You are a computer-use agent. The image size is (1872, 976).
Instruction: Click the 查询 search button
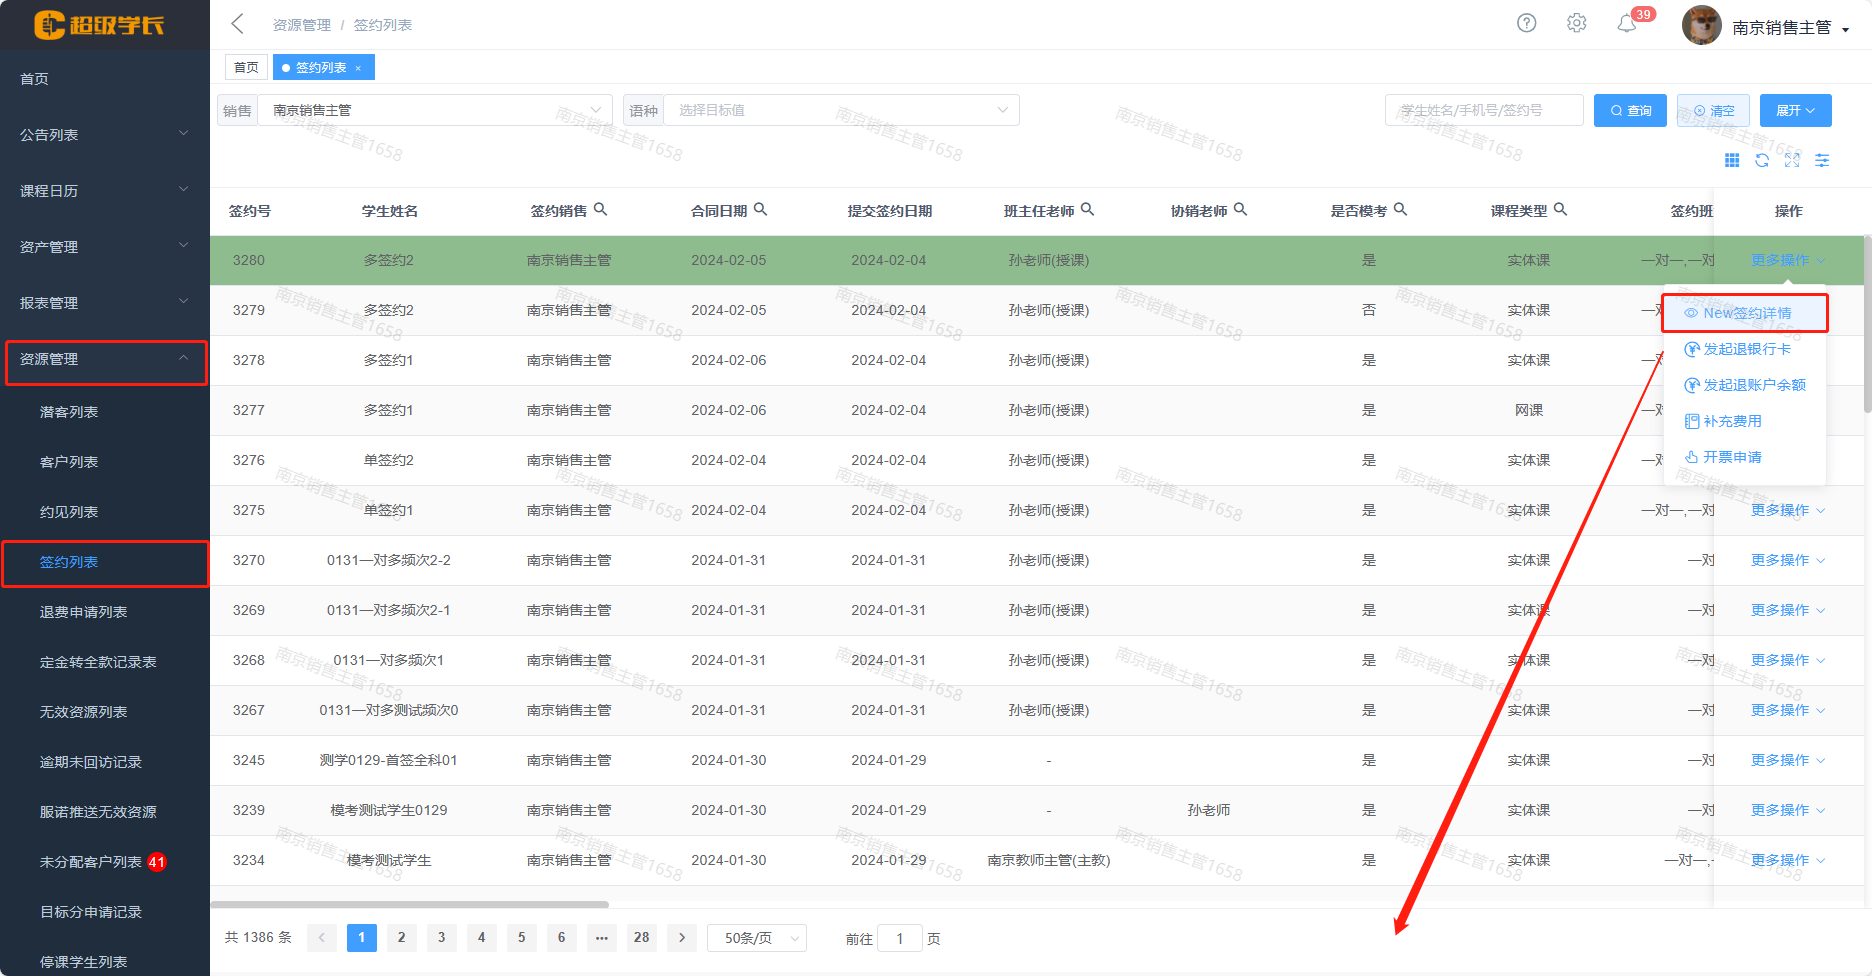point(1630,110)
